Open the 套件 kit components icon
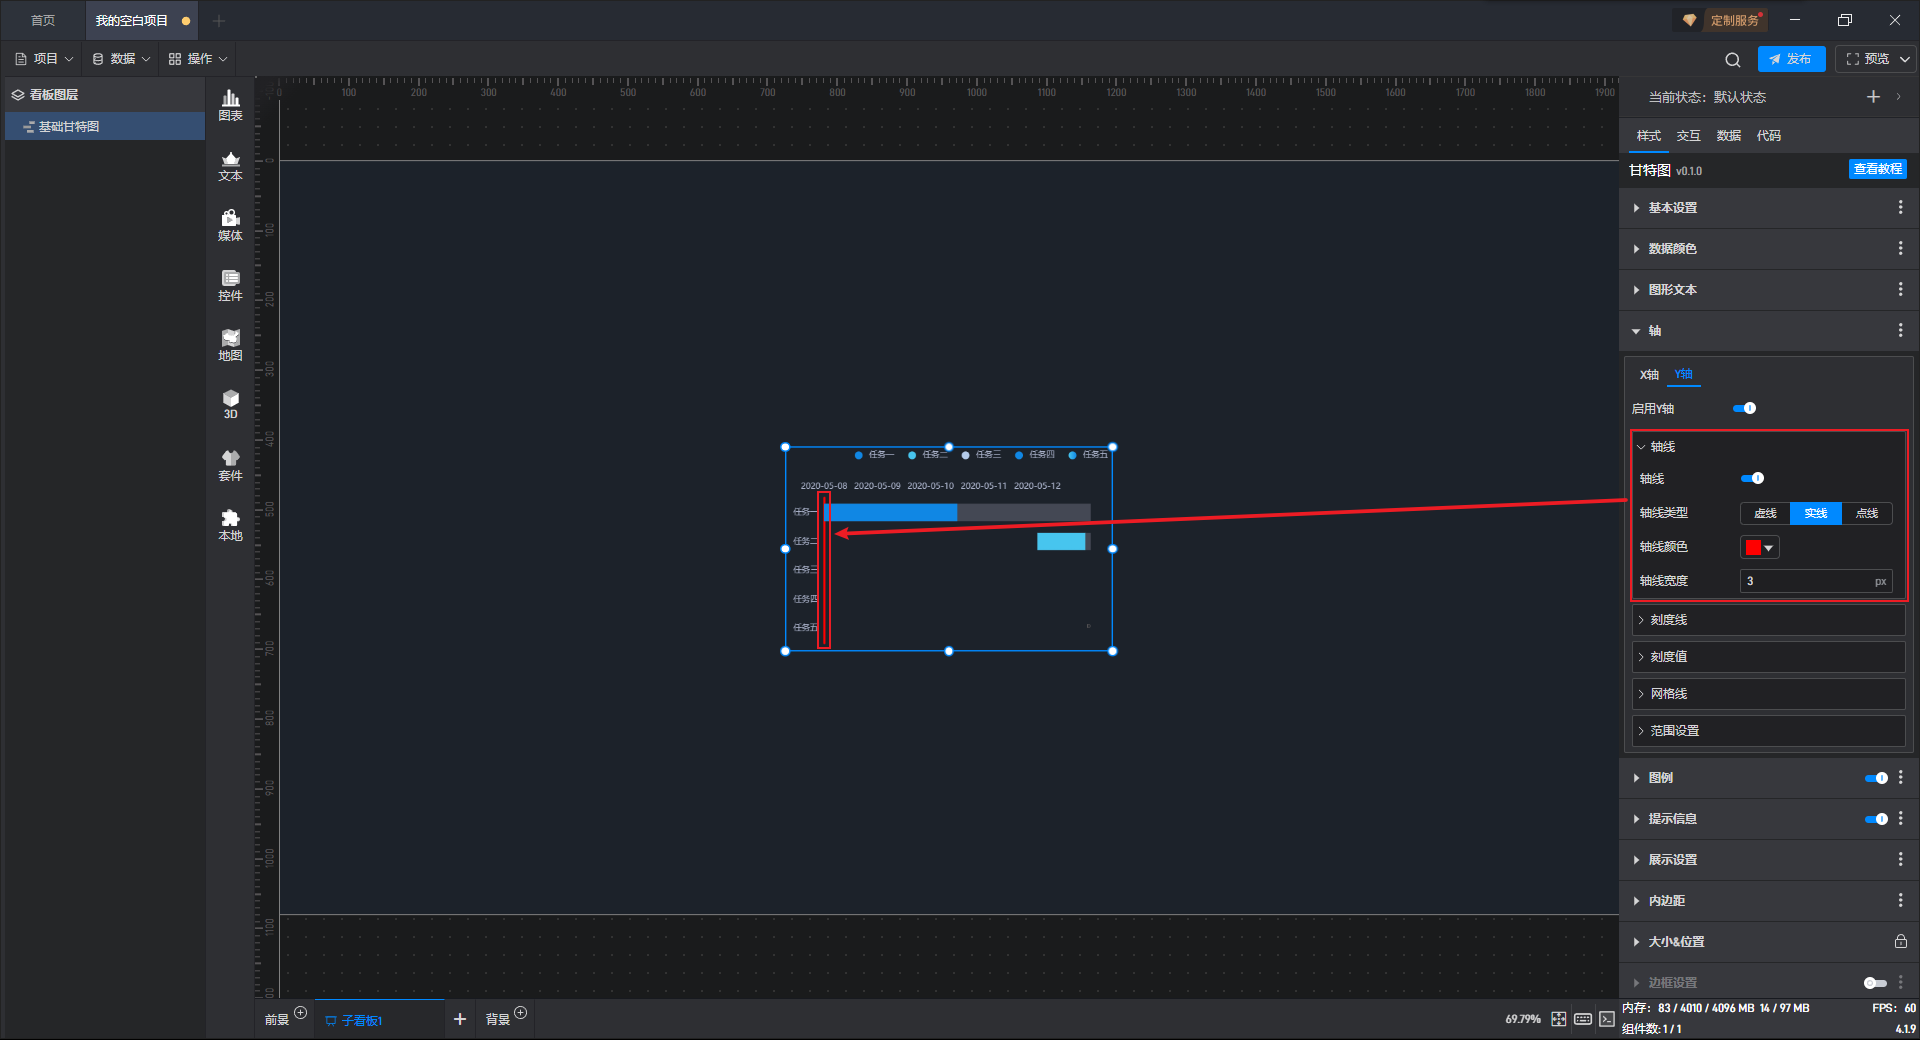1920x1040 pixels. tap(230, 465)
